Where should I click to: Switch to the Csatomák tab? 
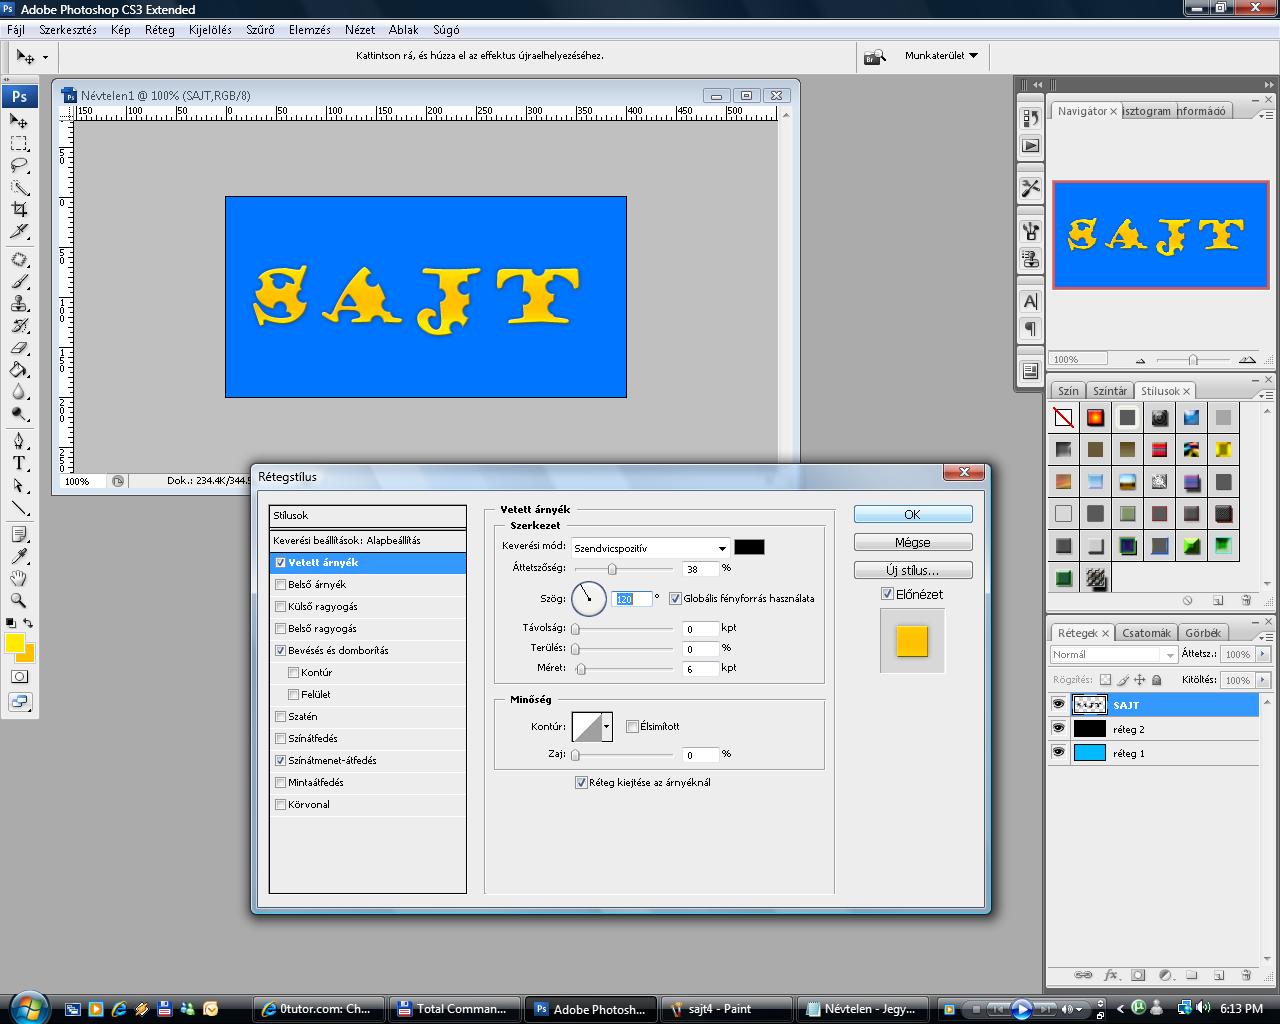click(1146, 633)
